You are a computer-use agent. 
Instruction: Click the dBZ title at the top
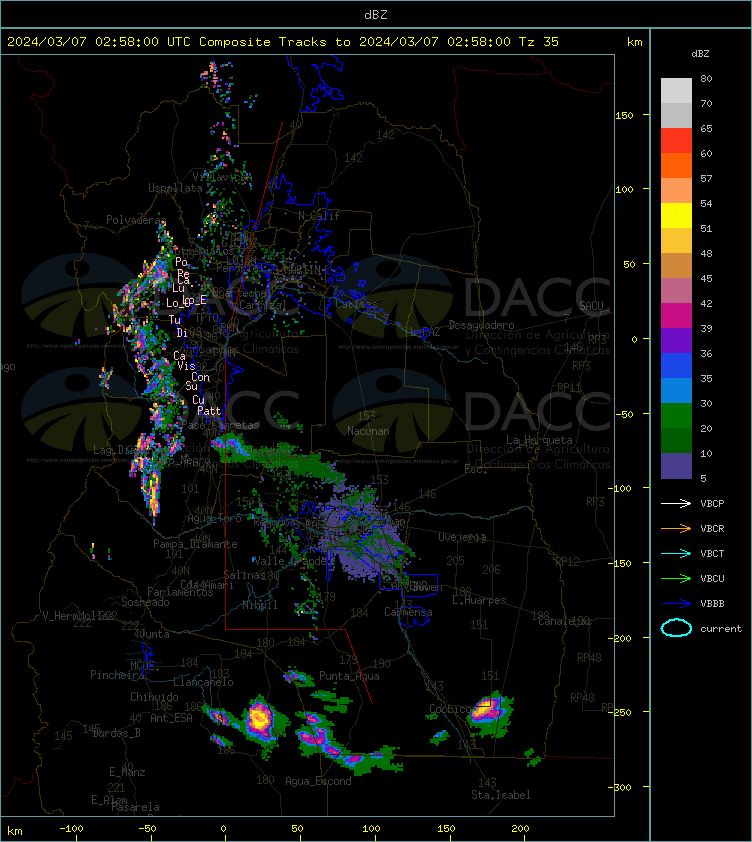click(x=375, y=15)
